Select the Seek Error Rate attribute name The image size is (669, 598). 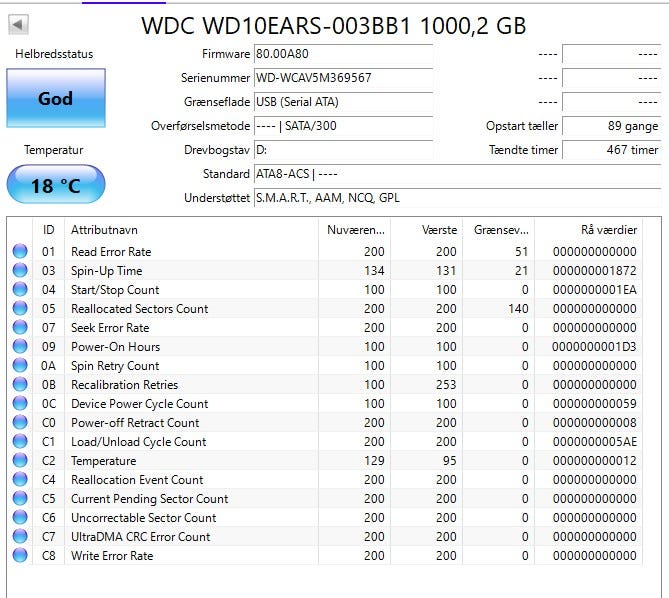110,328
